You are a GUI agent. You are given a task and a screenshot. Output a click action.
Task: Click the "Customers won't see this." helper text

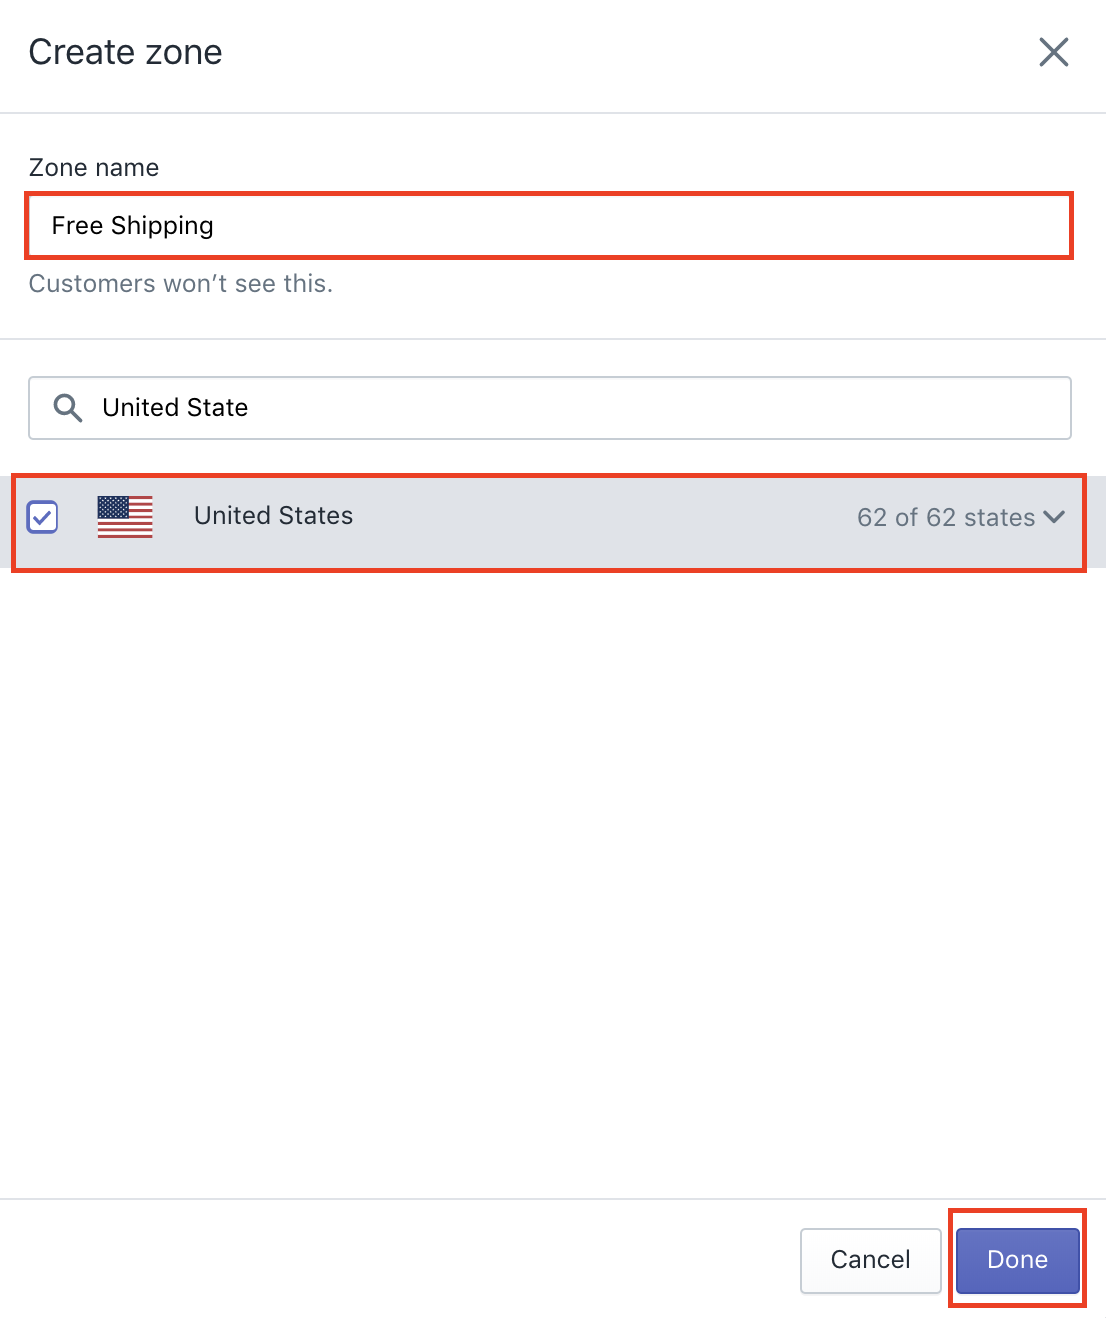tap(180, 284)
